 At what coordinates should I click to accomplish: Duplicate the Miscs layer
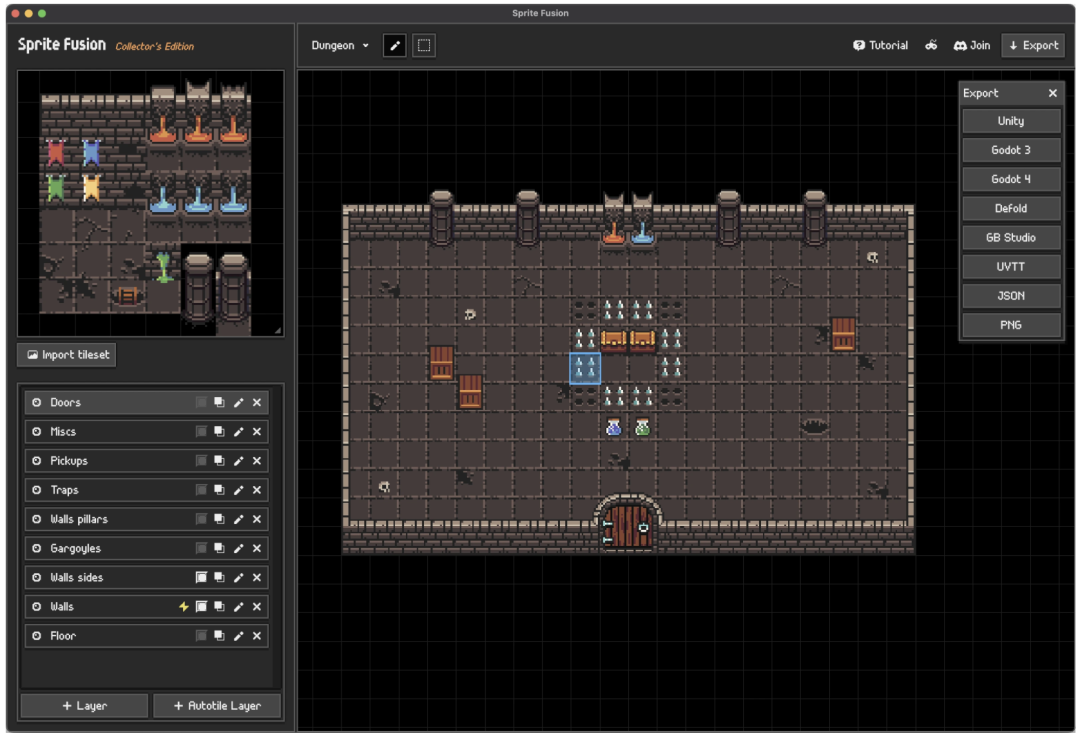219,432
